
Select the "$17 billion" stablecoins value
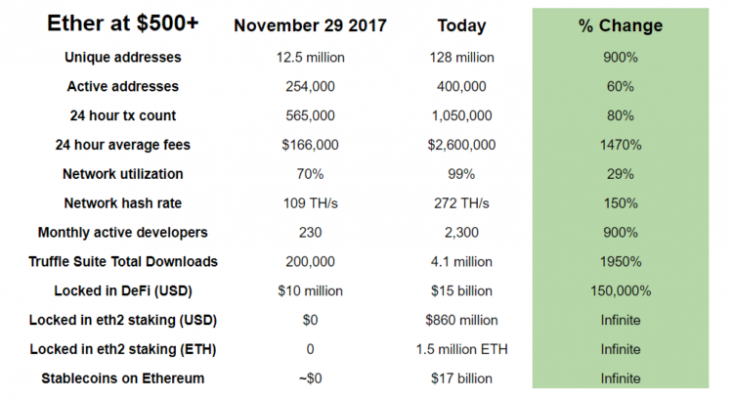pyautogui.click(x=461, y=379)
